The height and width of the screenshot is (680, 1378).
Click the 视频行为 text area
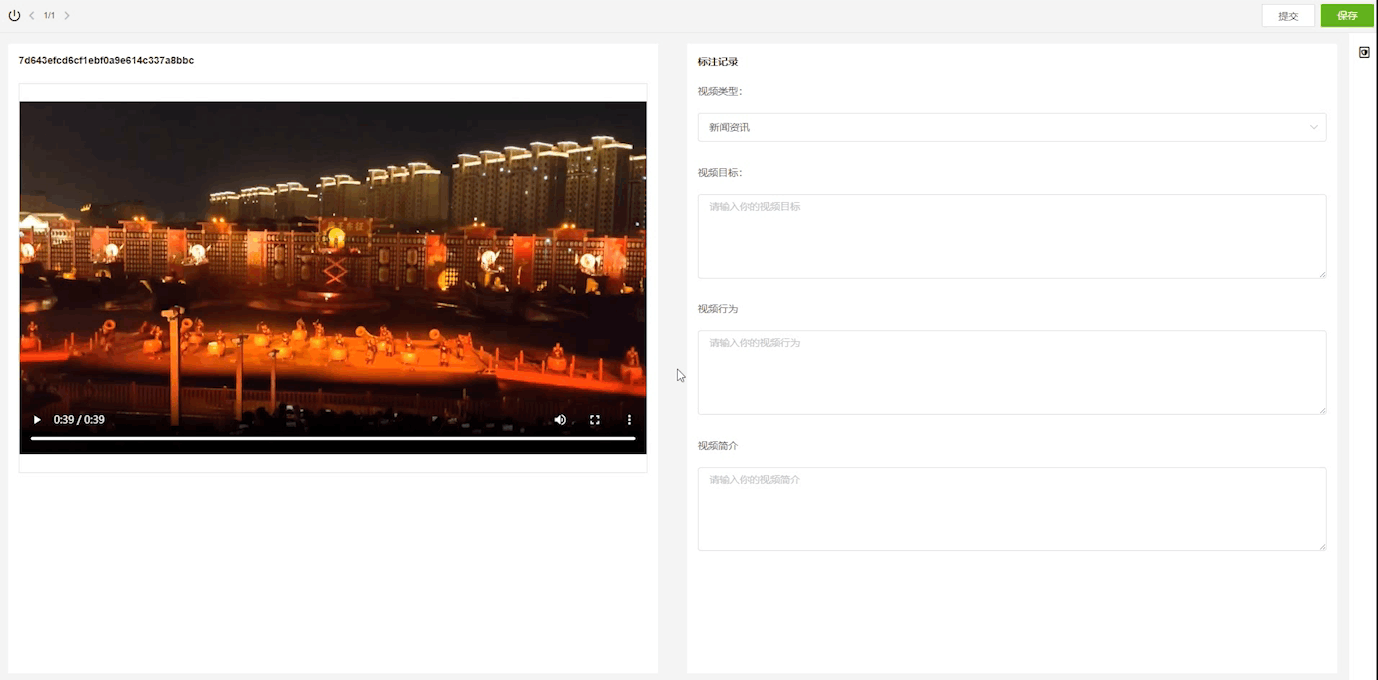(1012, 372)
